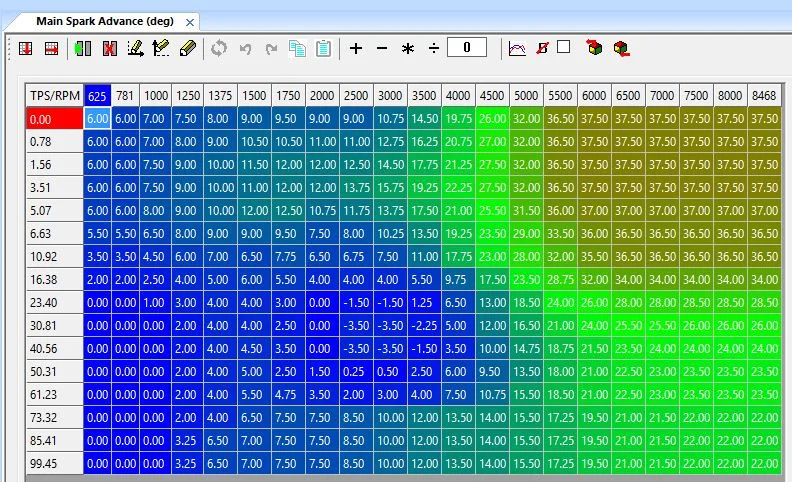Select the Main Spark Advance (deg) tab
792x482 pixels.
(x=103, y=21)
